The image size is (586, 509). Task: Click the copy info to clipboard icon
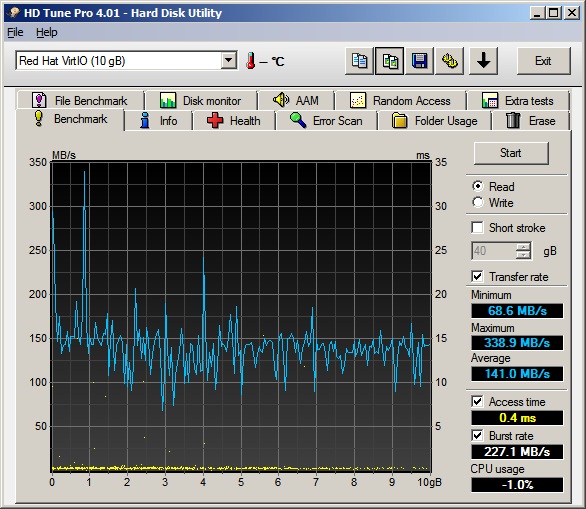pos(359,61)
